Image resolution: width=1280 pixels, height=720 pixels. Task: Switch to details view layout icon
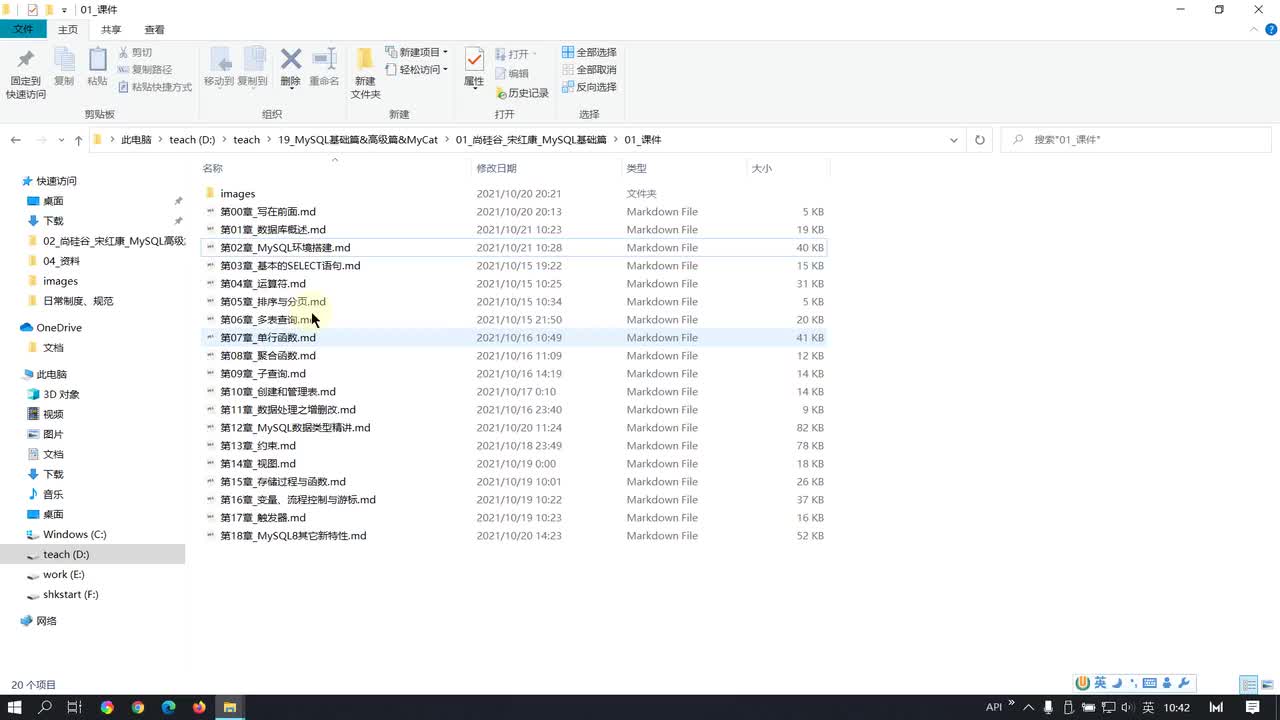click(1249, 685)
